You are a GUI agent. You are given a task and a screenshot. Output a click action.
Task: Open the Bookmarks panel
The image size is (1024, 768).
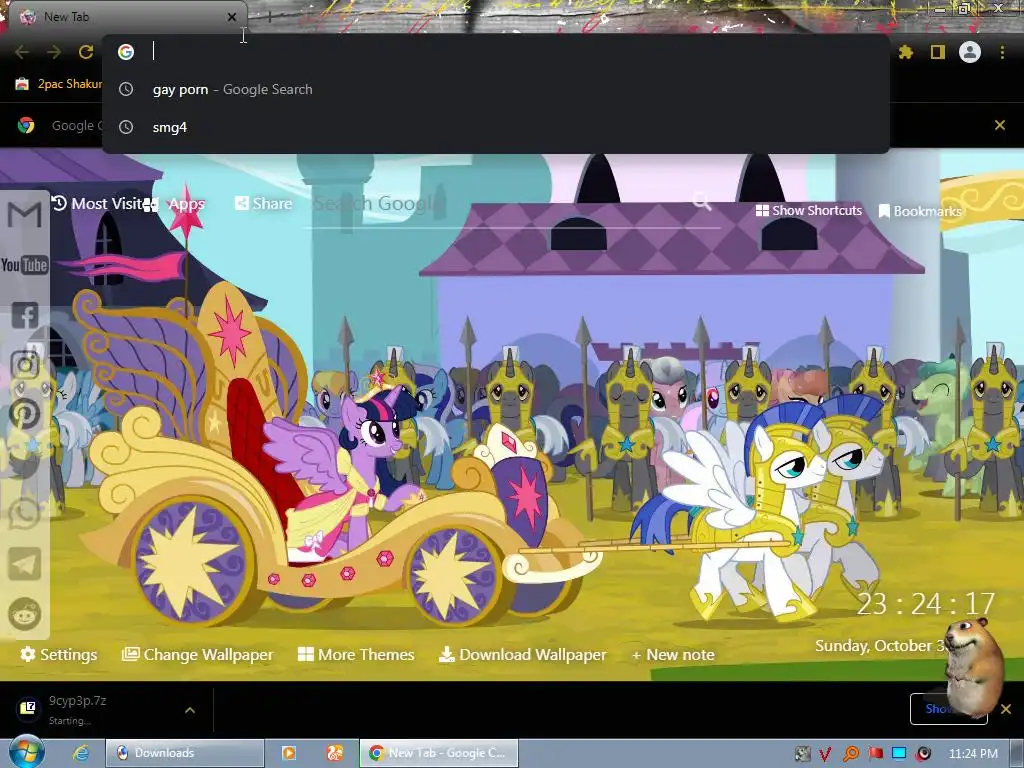coord(920,211)
